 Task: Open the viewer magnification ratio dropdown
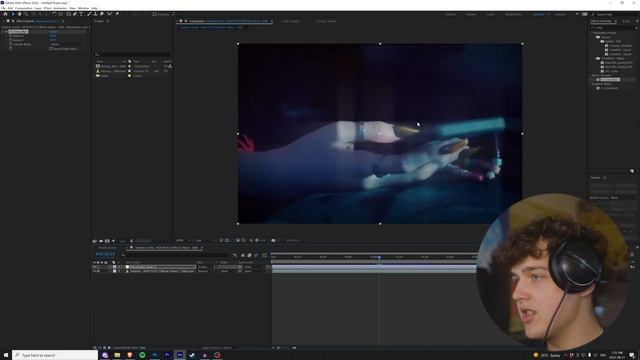pyautogui.click(x=182, y=240)
